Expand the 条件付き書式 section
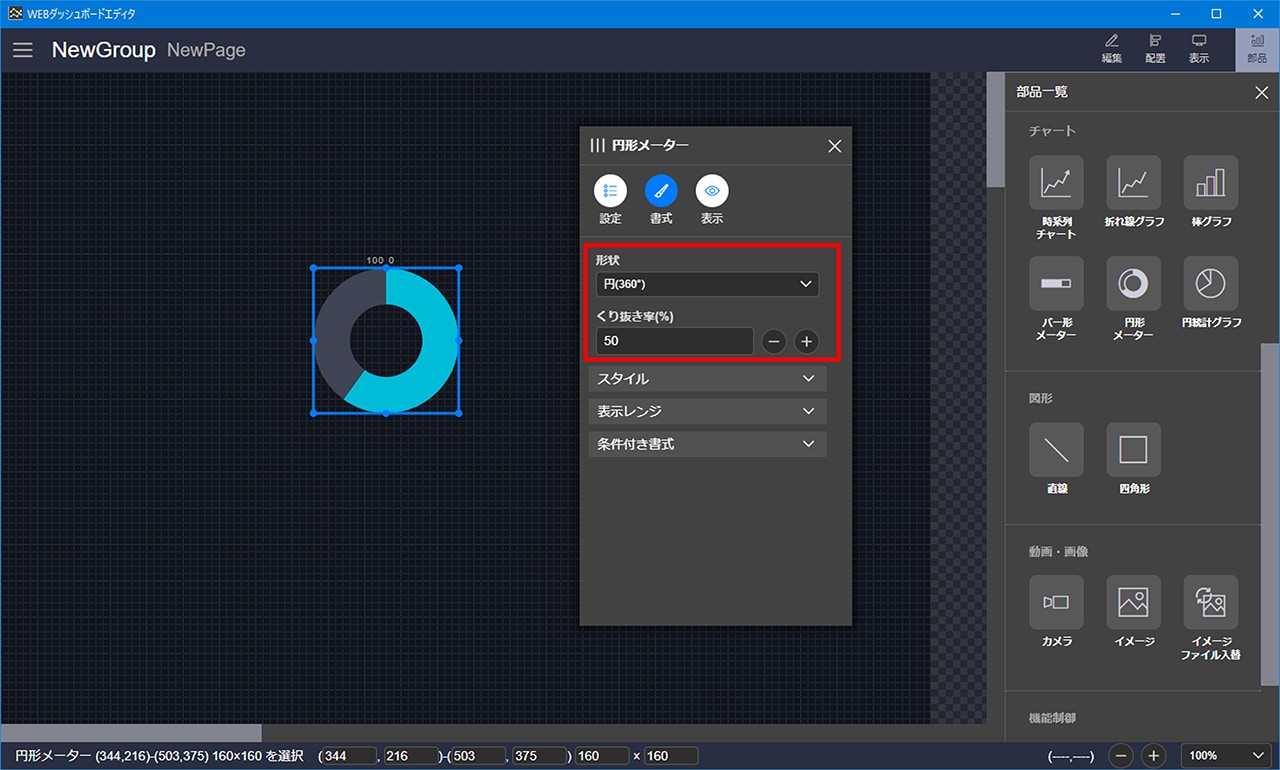 coord(707,444)
